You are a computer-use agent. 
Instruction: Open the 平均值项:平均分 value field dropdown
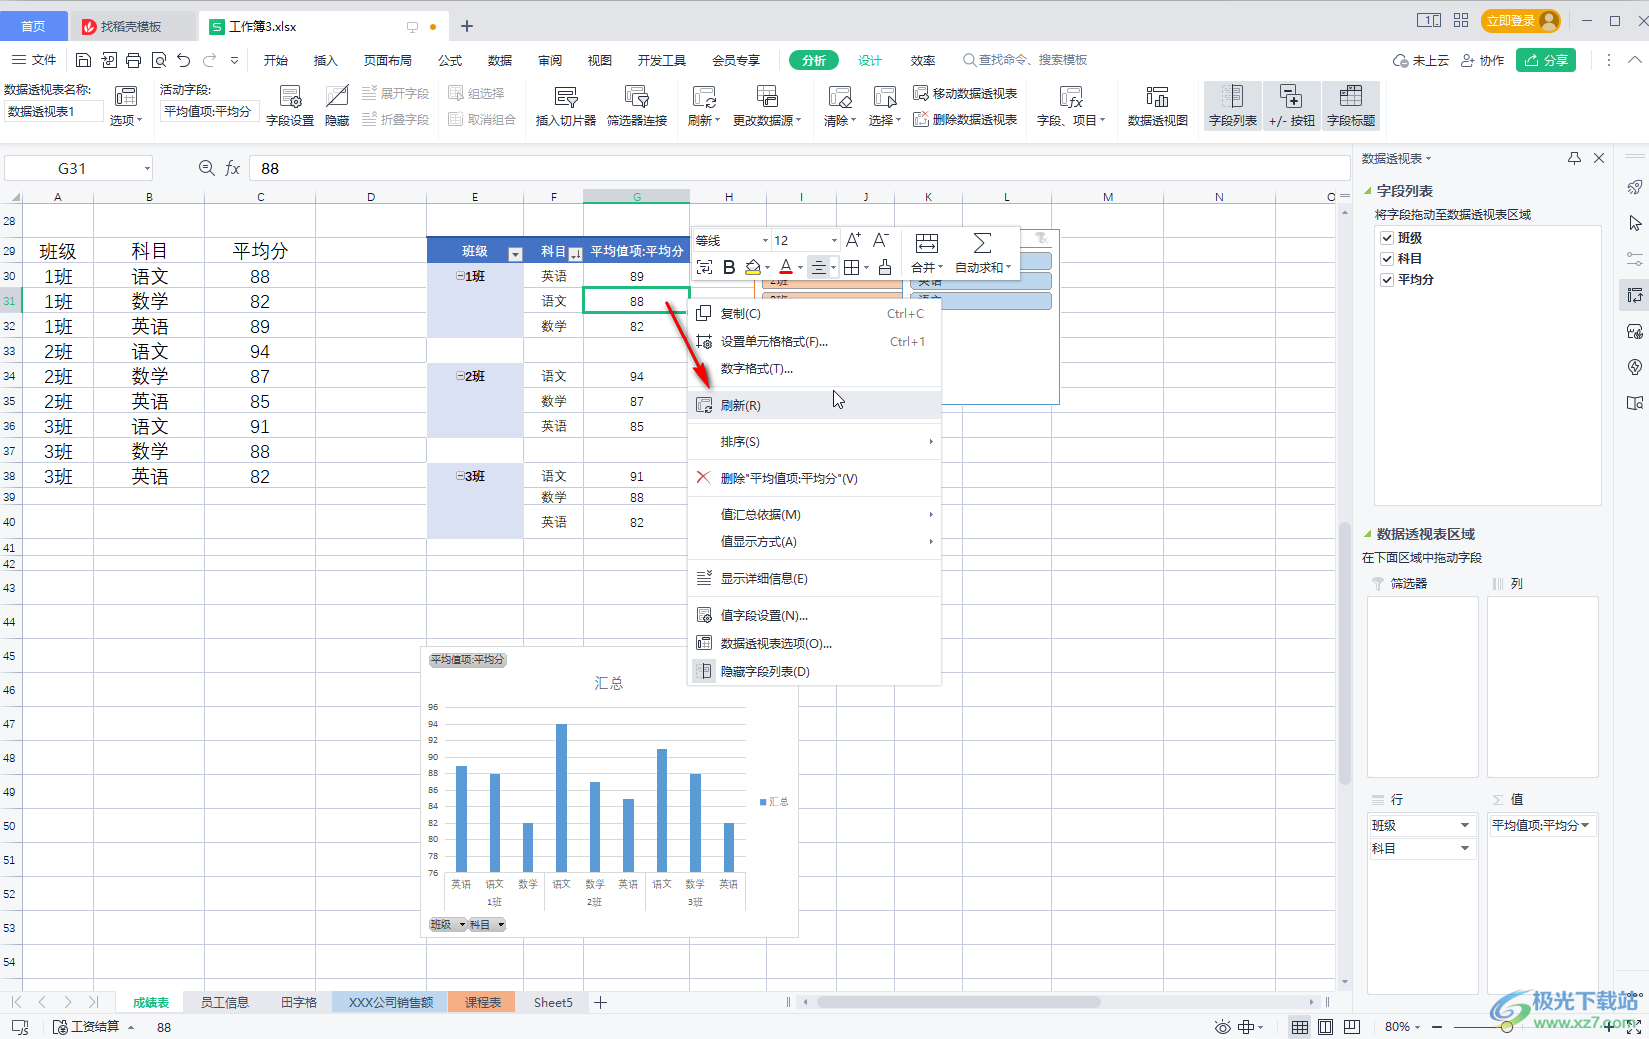[x=1585, y=826]
